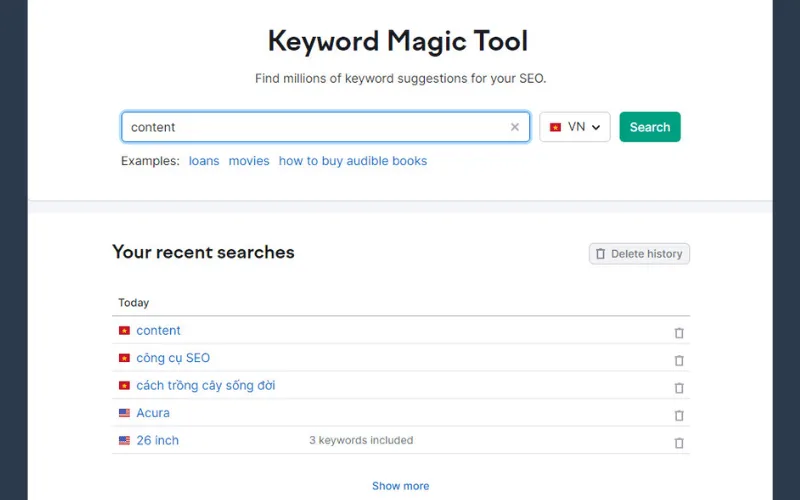Open recent search cách trồng cây sống đời

point(206,386)
